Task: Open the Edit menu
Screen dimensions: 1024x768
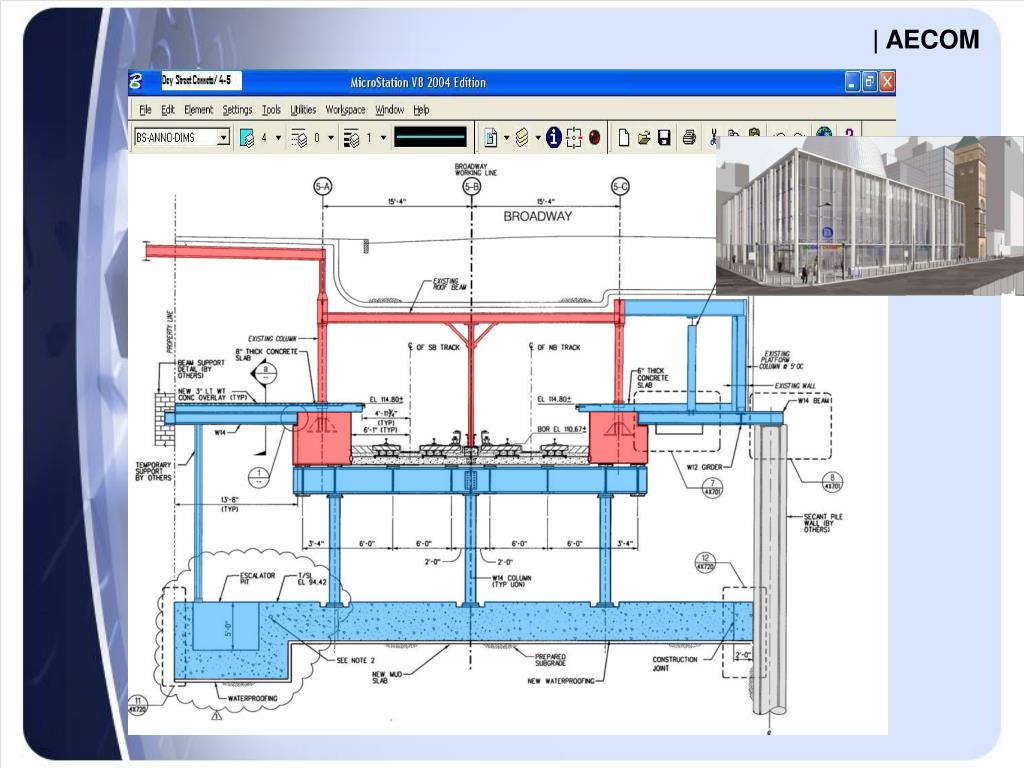Action: [168, 110]
